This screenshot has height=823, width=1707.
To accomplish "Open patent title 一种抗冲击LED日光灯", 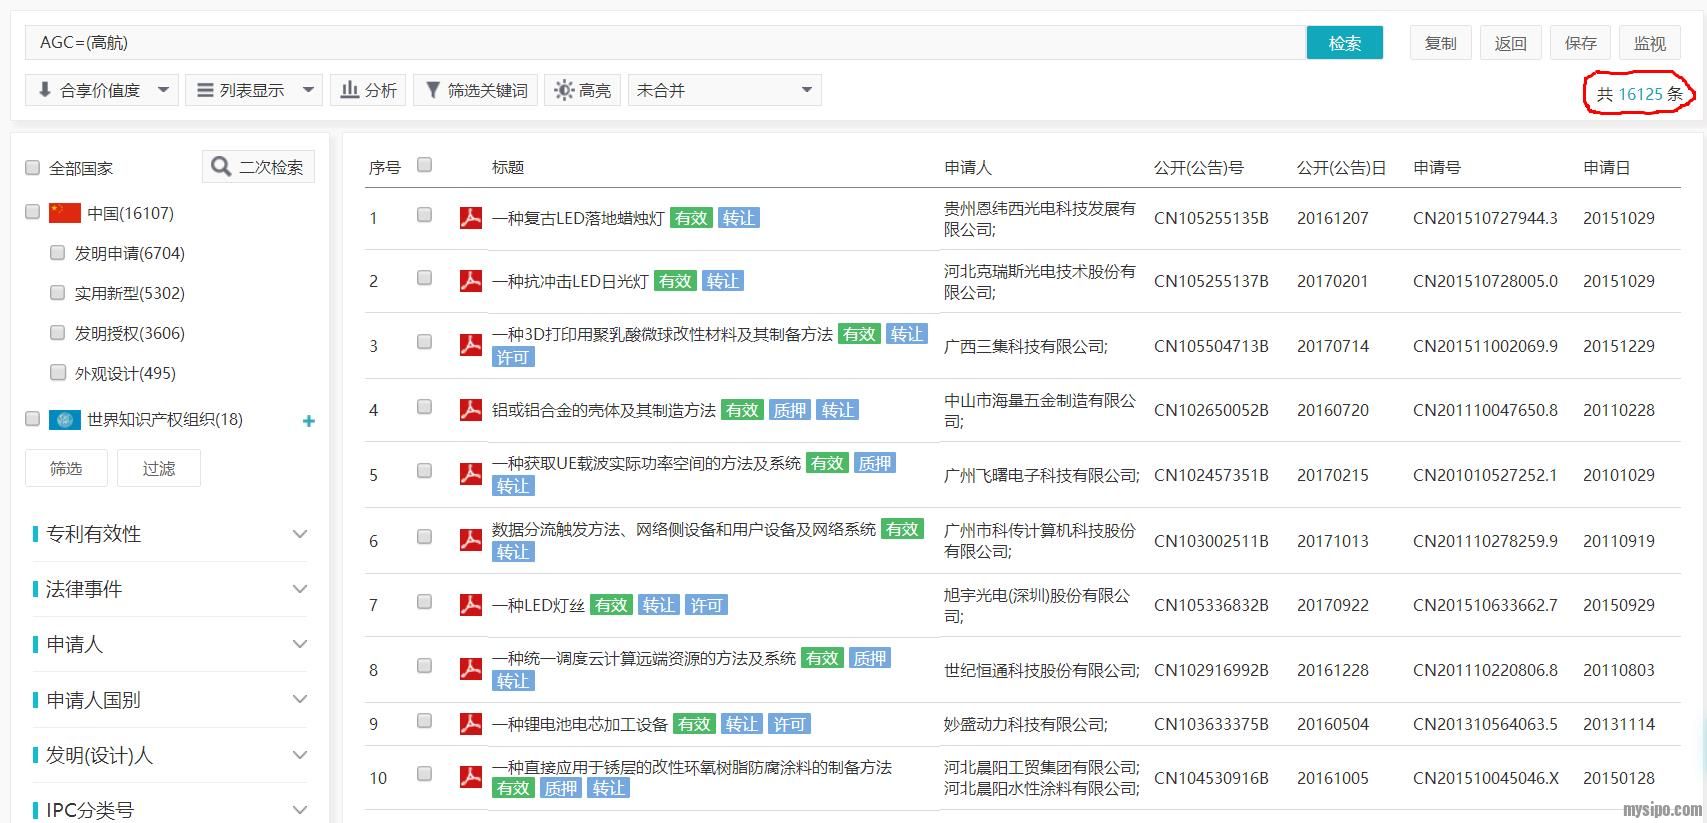I will 570,281.
